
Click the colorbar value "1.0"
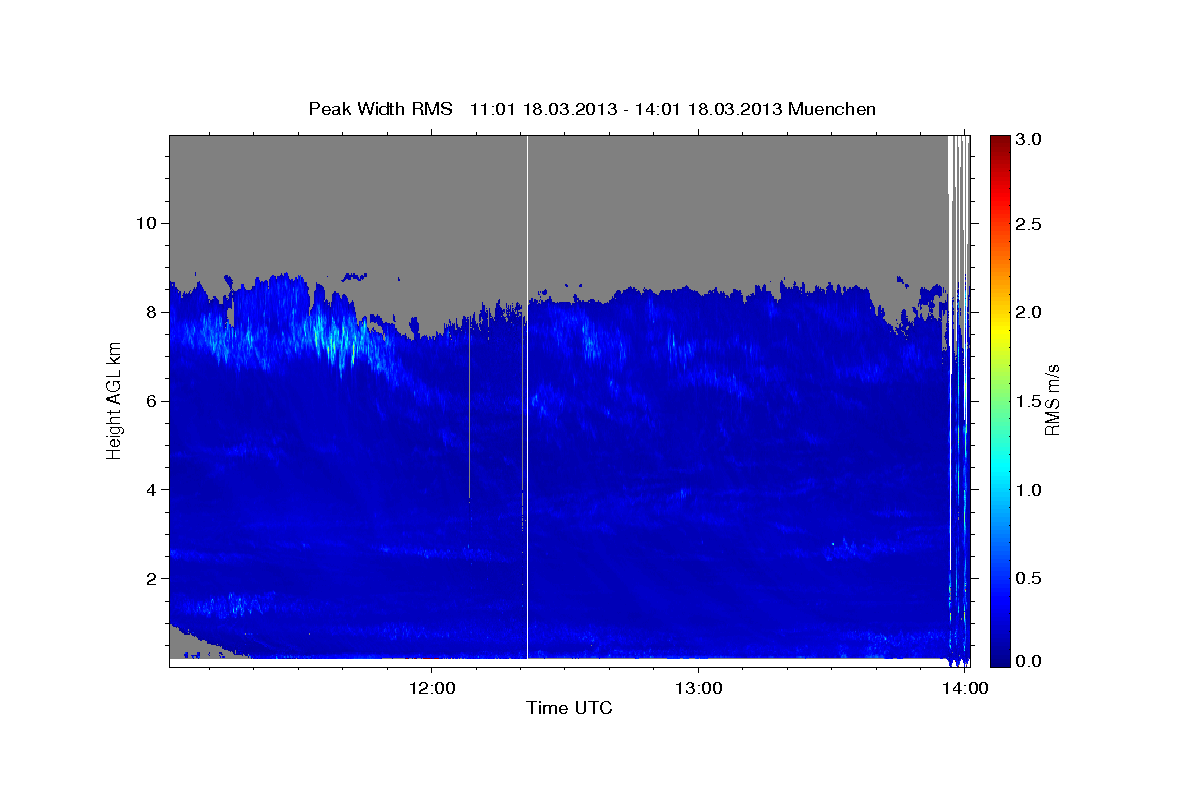[x=1030, y=490]
